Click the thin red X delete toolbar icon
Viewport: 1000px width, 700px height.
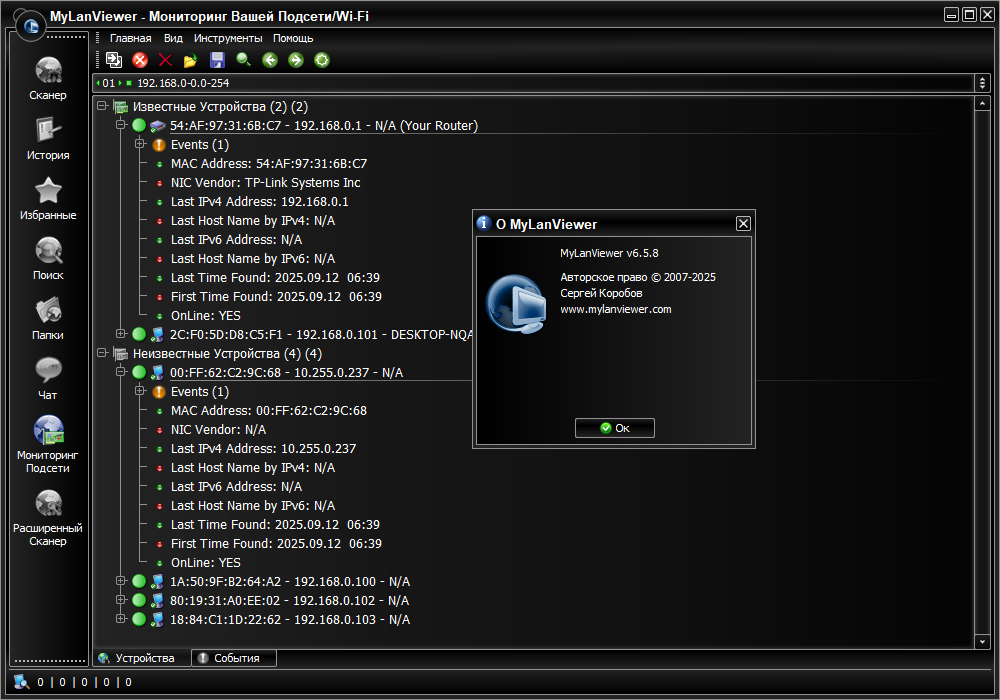(x=165, y=60)
